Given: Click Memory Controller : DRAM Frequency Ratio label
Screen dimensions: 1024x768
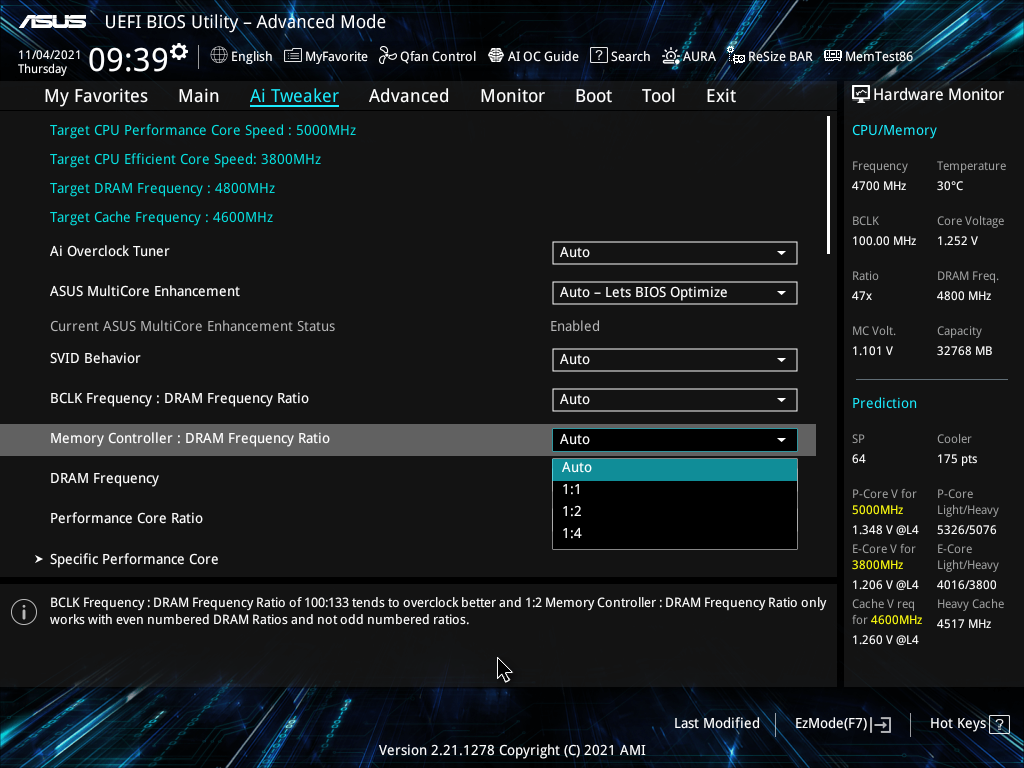Looking at the screenshot, I should [x=190, y=438].
